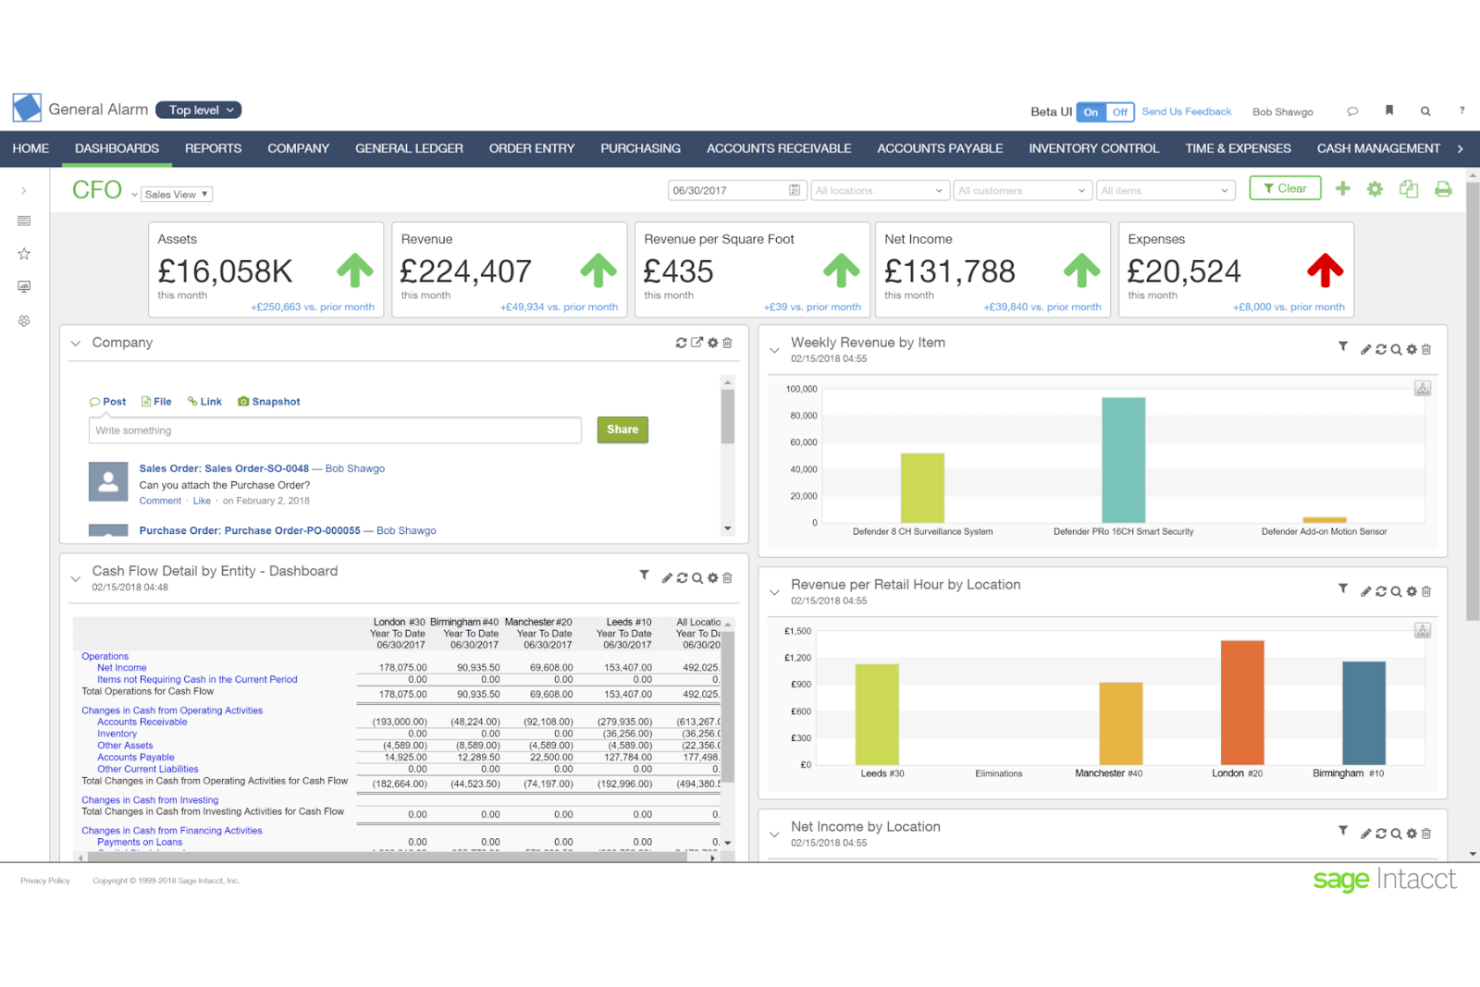Open the filter icon on Net Income by Location
The width and height of the screenshot is (1480, 987).
click(x=1343, y=832)
